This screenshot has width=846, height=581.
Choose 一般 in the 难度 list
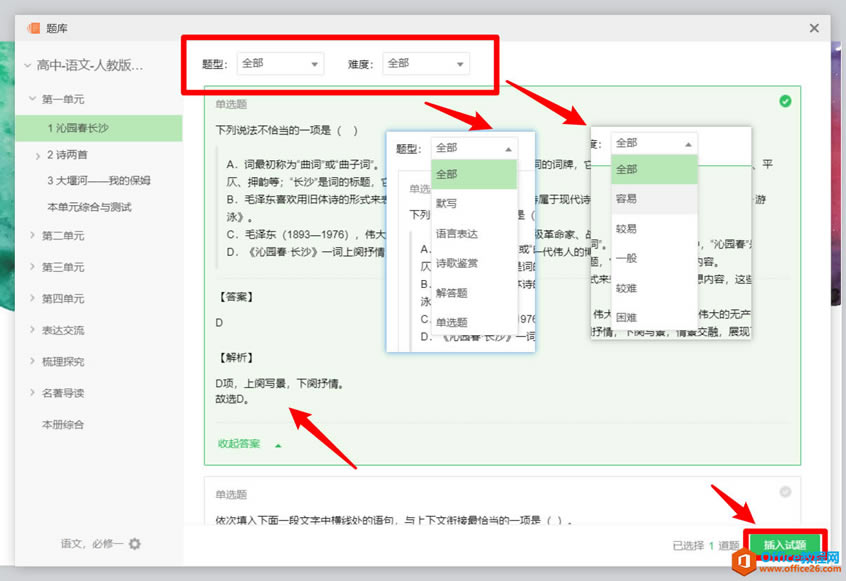tap(654, 258)
